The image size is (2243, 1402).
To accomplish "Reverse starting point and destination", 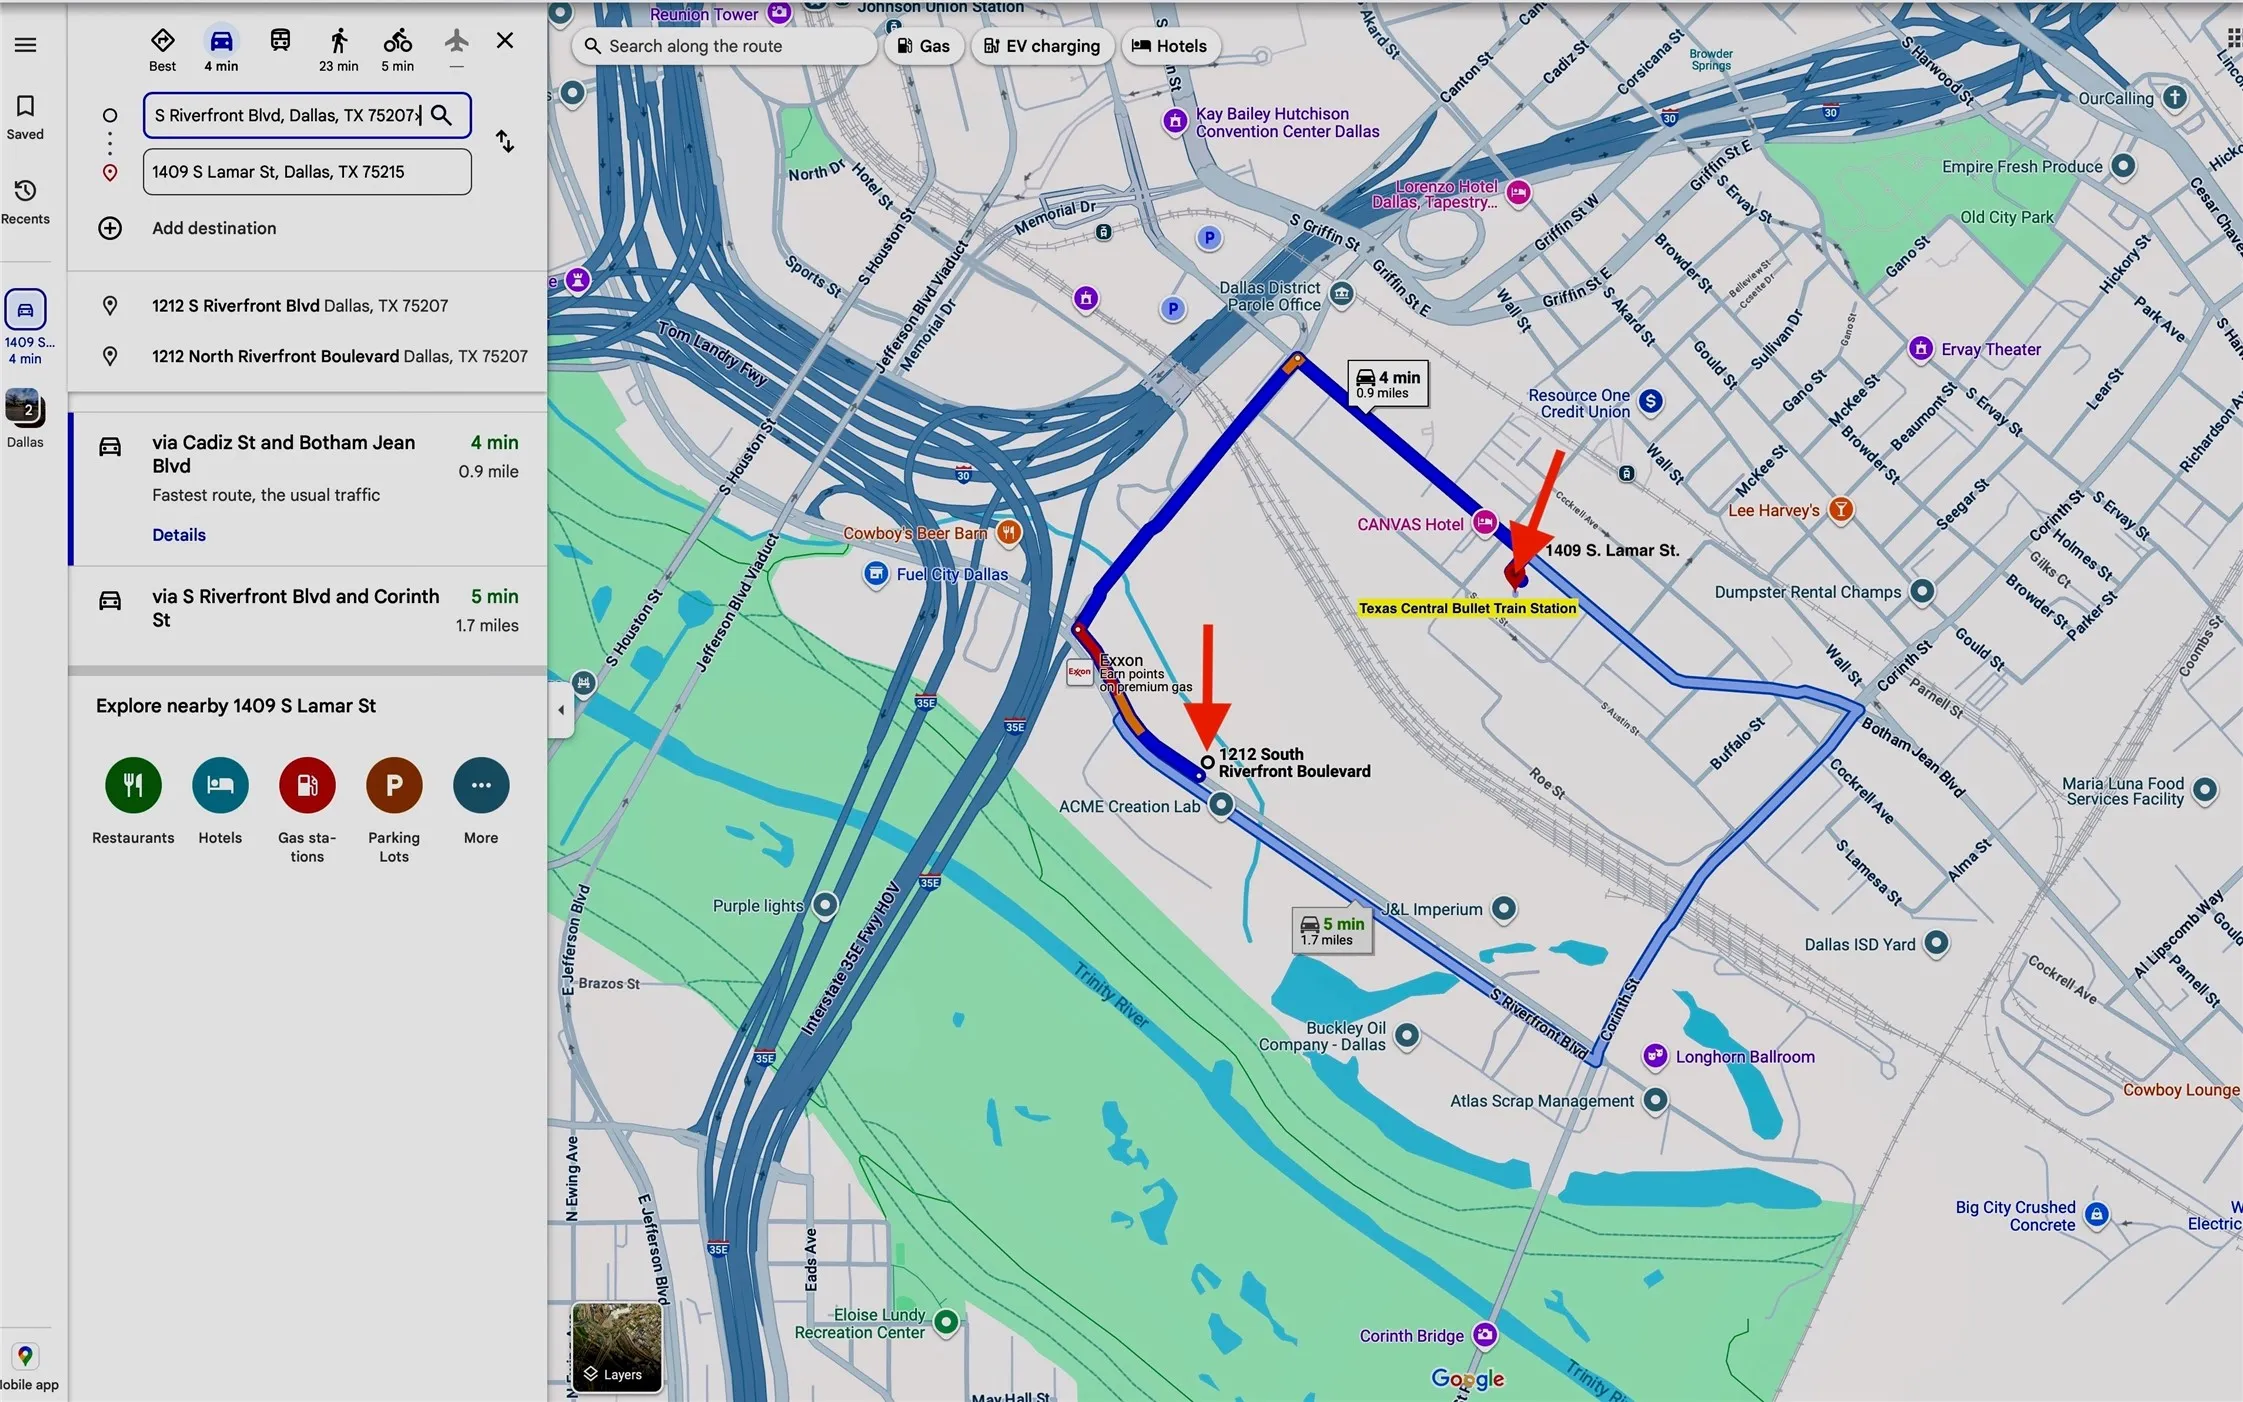I will 505,141.
